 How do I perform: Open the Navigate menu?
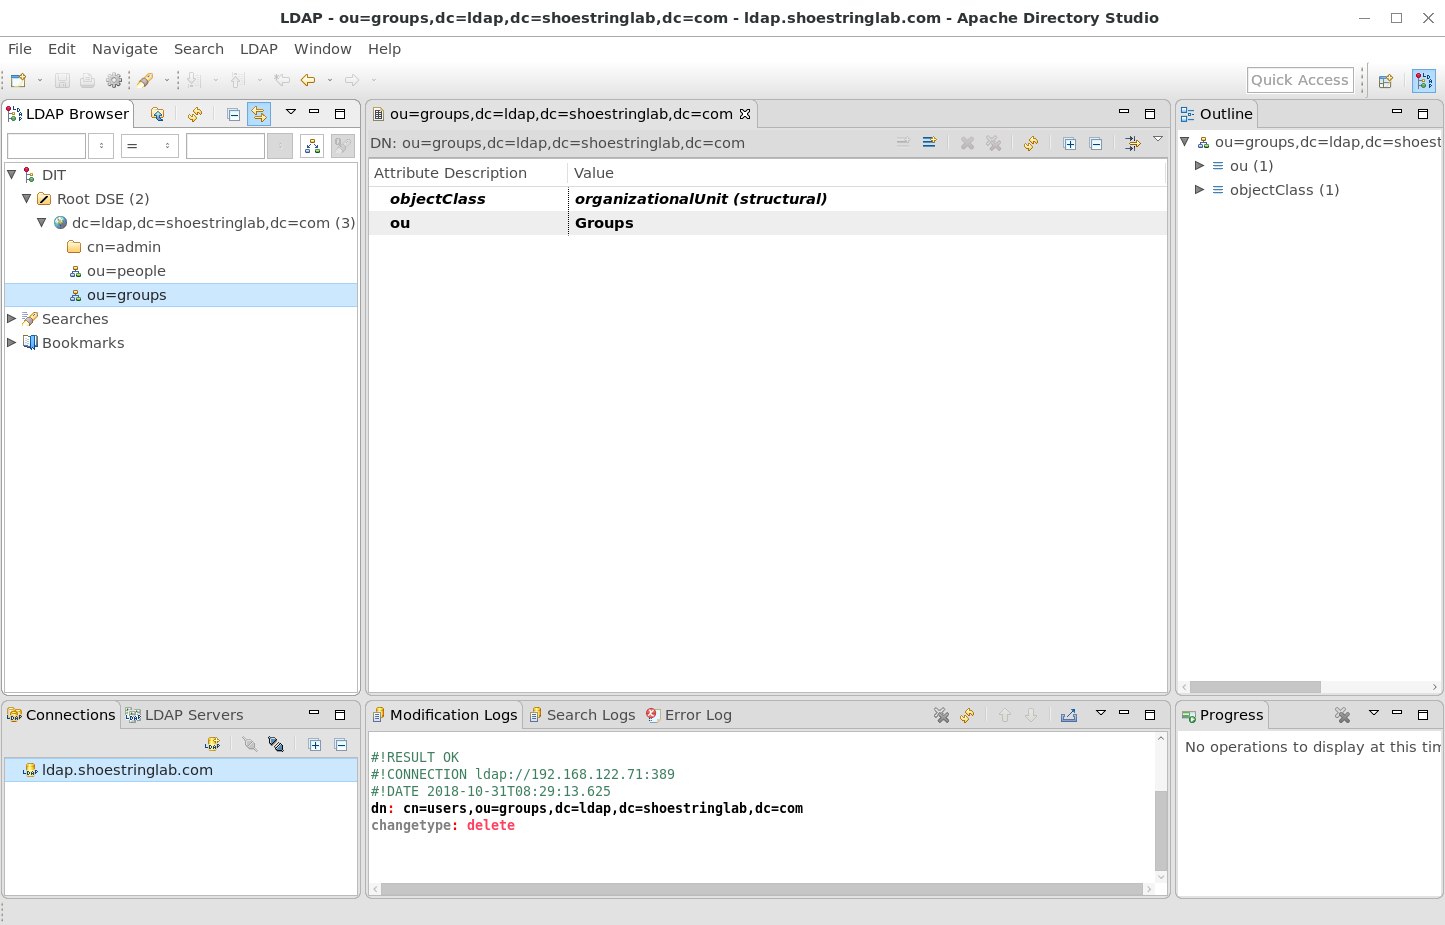125,49
